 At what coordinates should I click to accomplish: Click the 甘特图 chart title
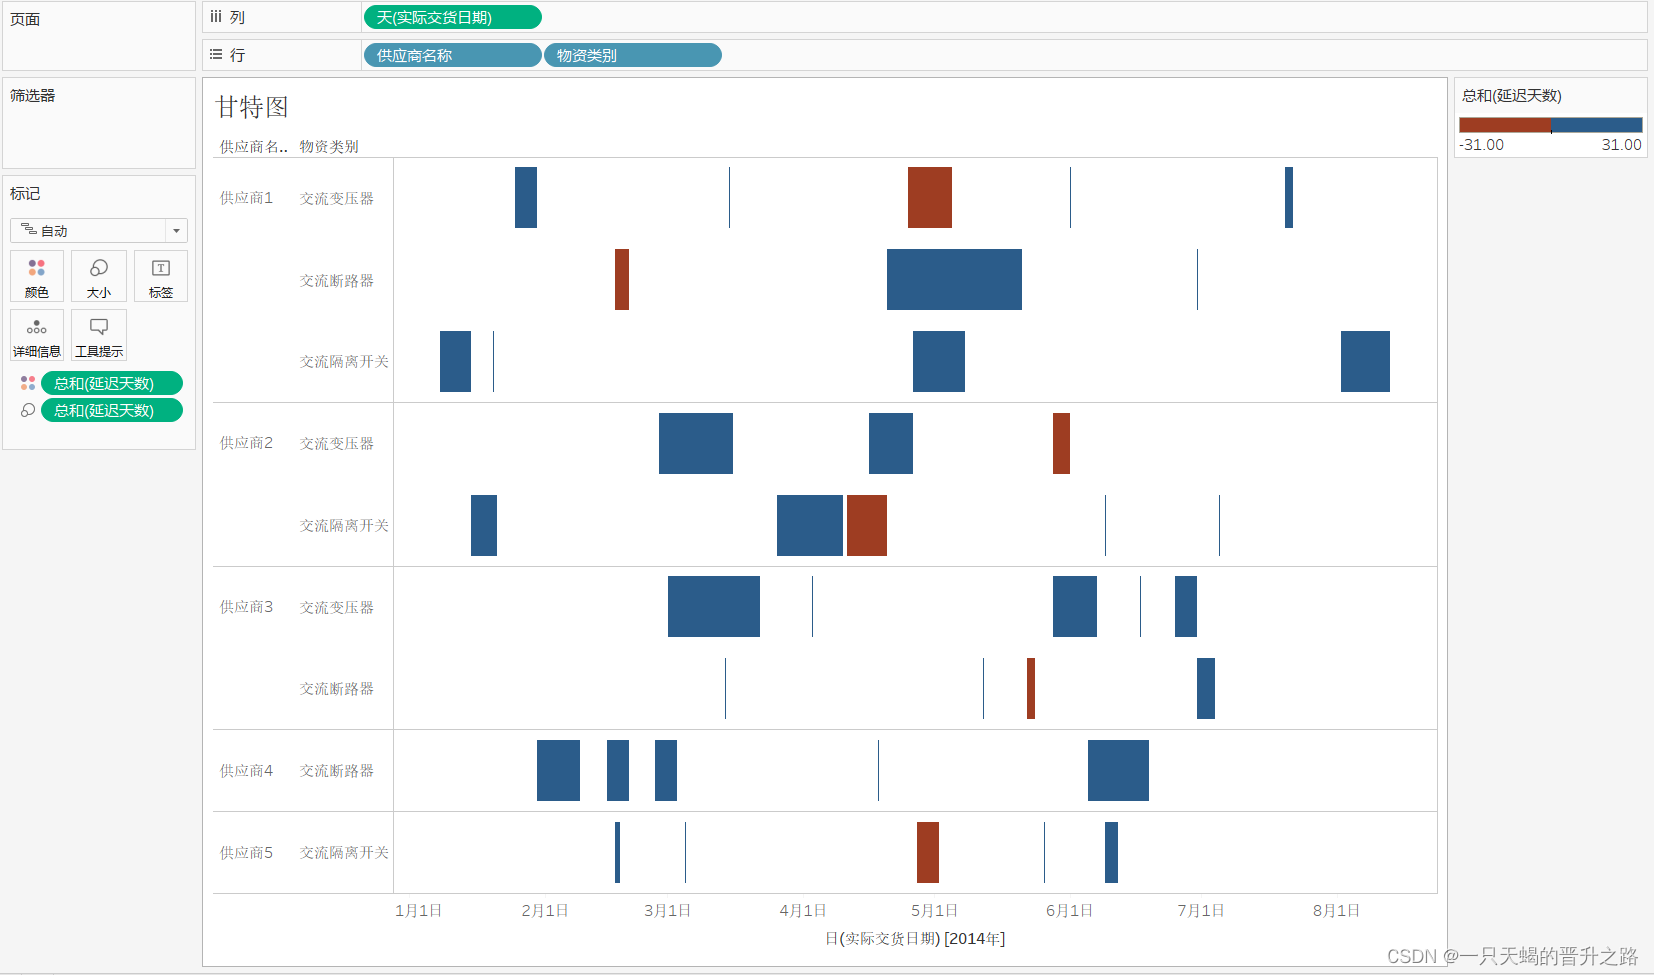(x=252, y=107)
